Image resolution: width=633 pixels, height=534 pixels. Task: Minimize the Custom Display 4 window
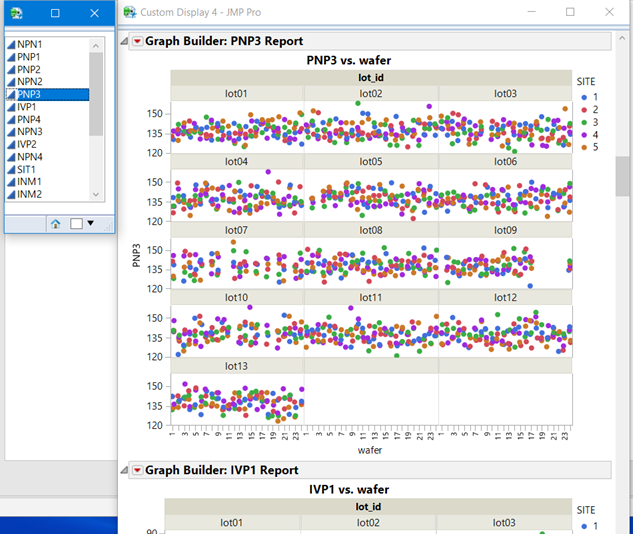531,12
